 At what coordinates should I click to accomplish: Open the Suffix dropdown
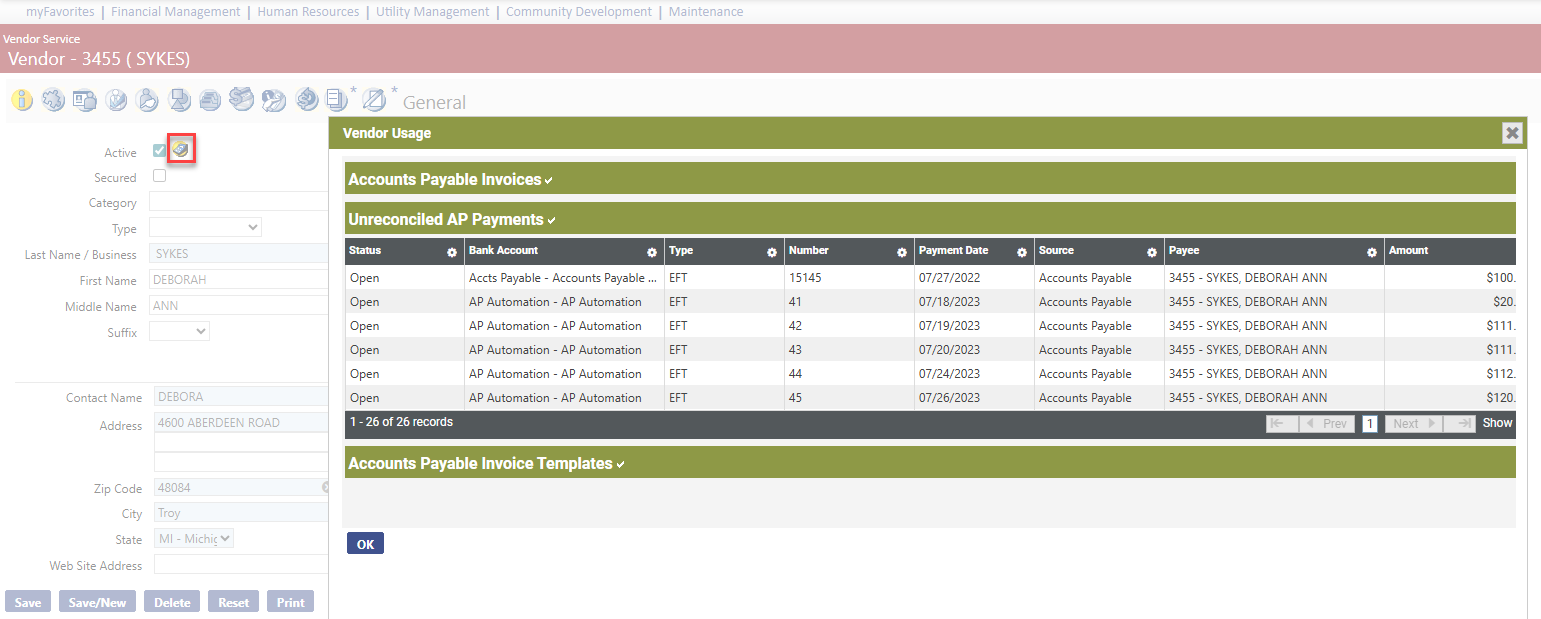(x=179, y=331)
